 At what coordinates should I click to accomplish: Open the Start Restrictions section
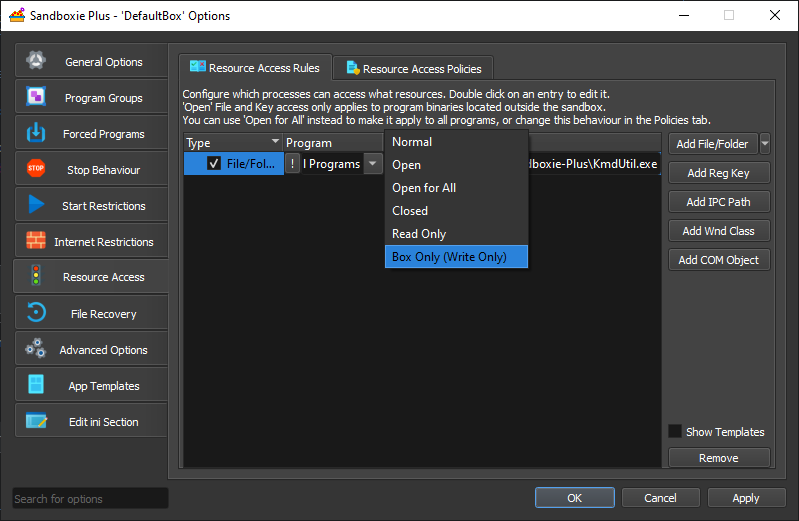coord(91,205)
